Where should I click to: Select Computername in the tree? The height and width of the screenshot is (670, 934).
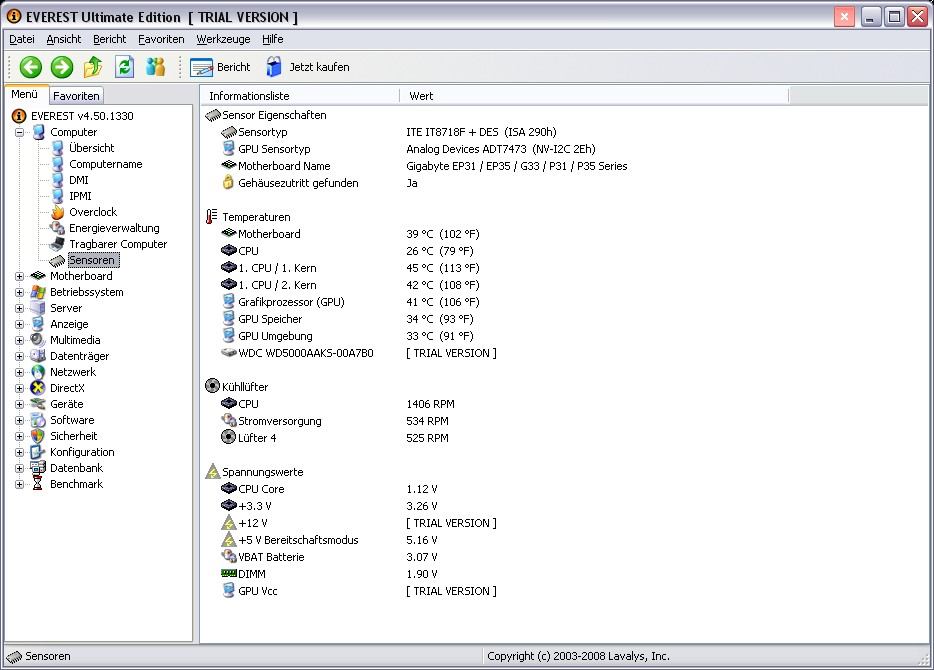[105, 164]
